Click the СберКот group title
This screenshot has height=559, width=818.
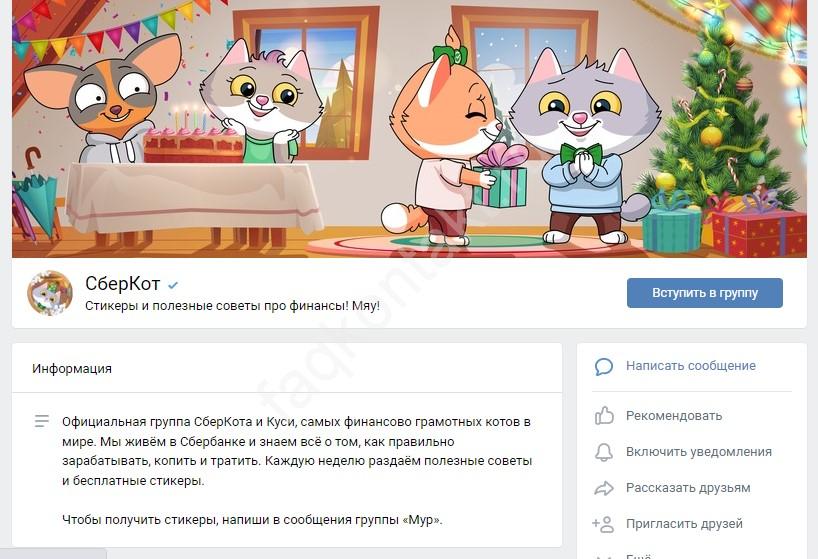(x=123, y=283)
